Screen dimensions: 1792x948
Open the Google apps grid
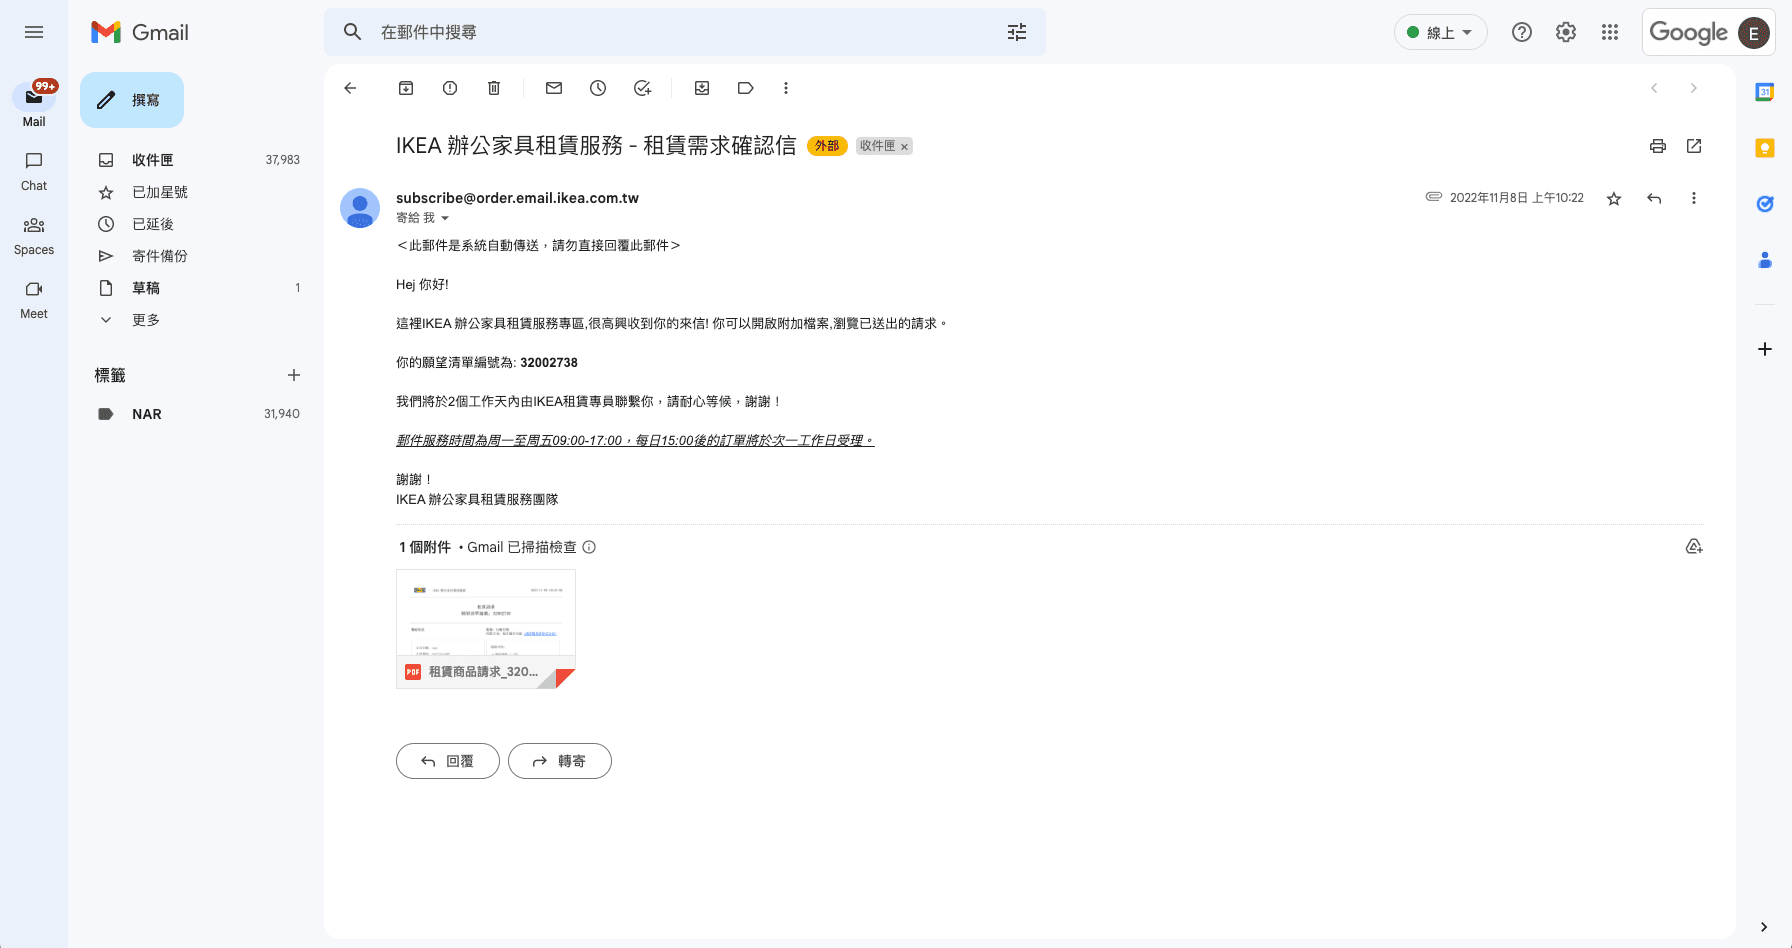tap(1610, 32)
